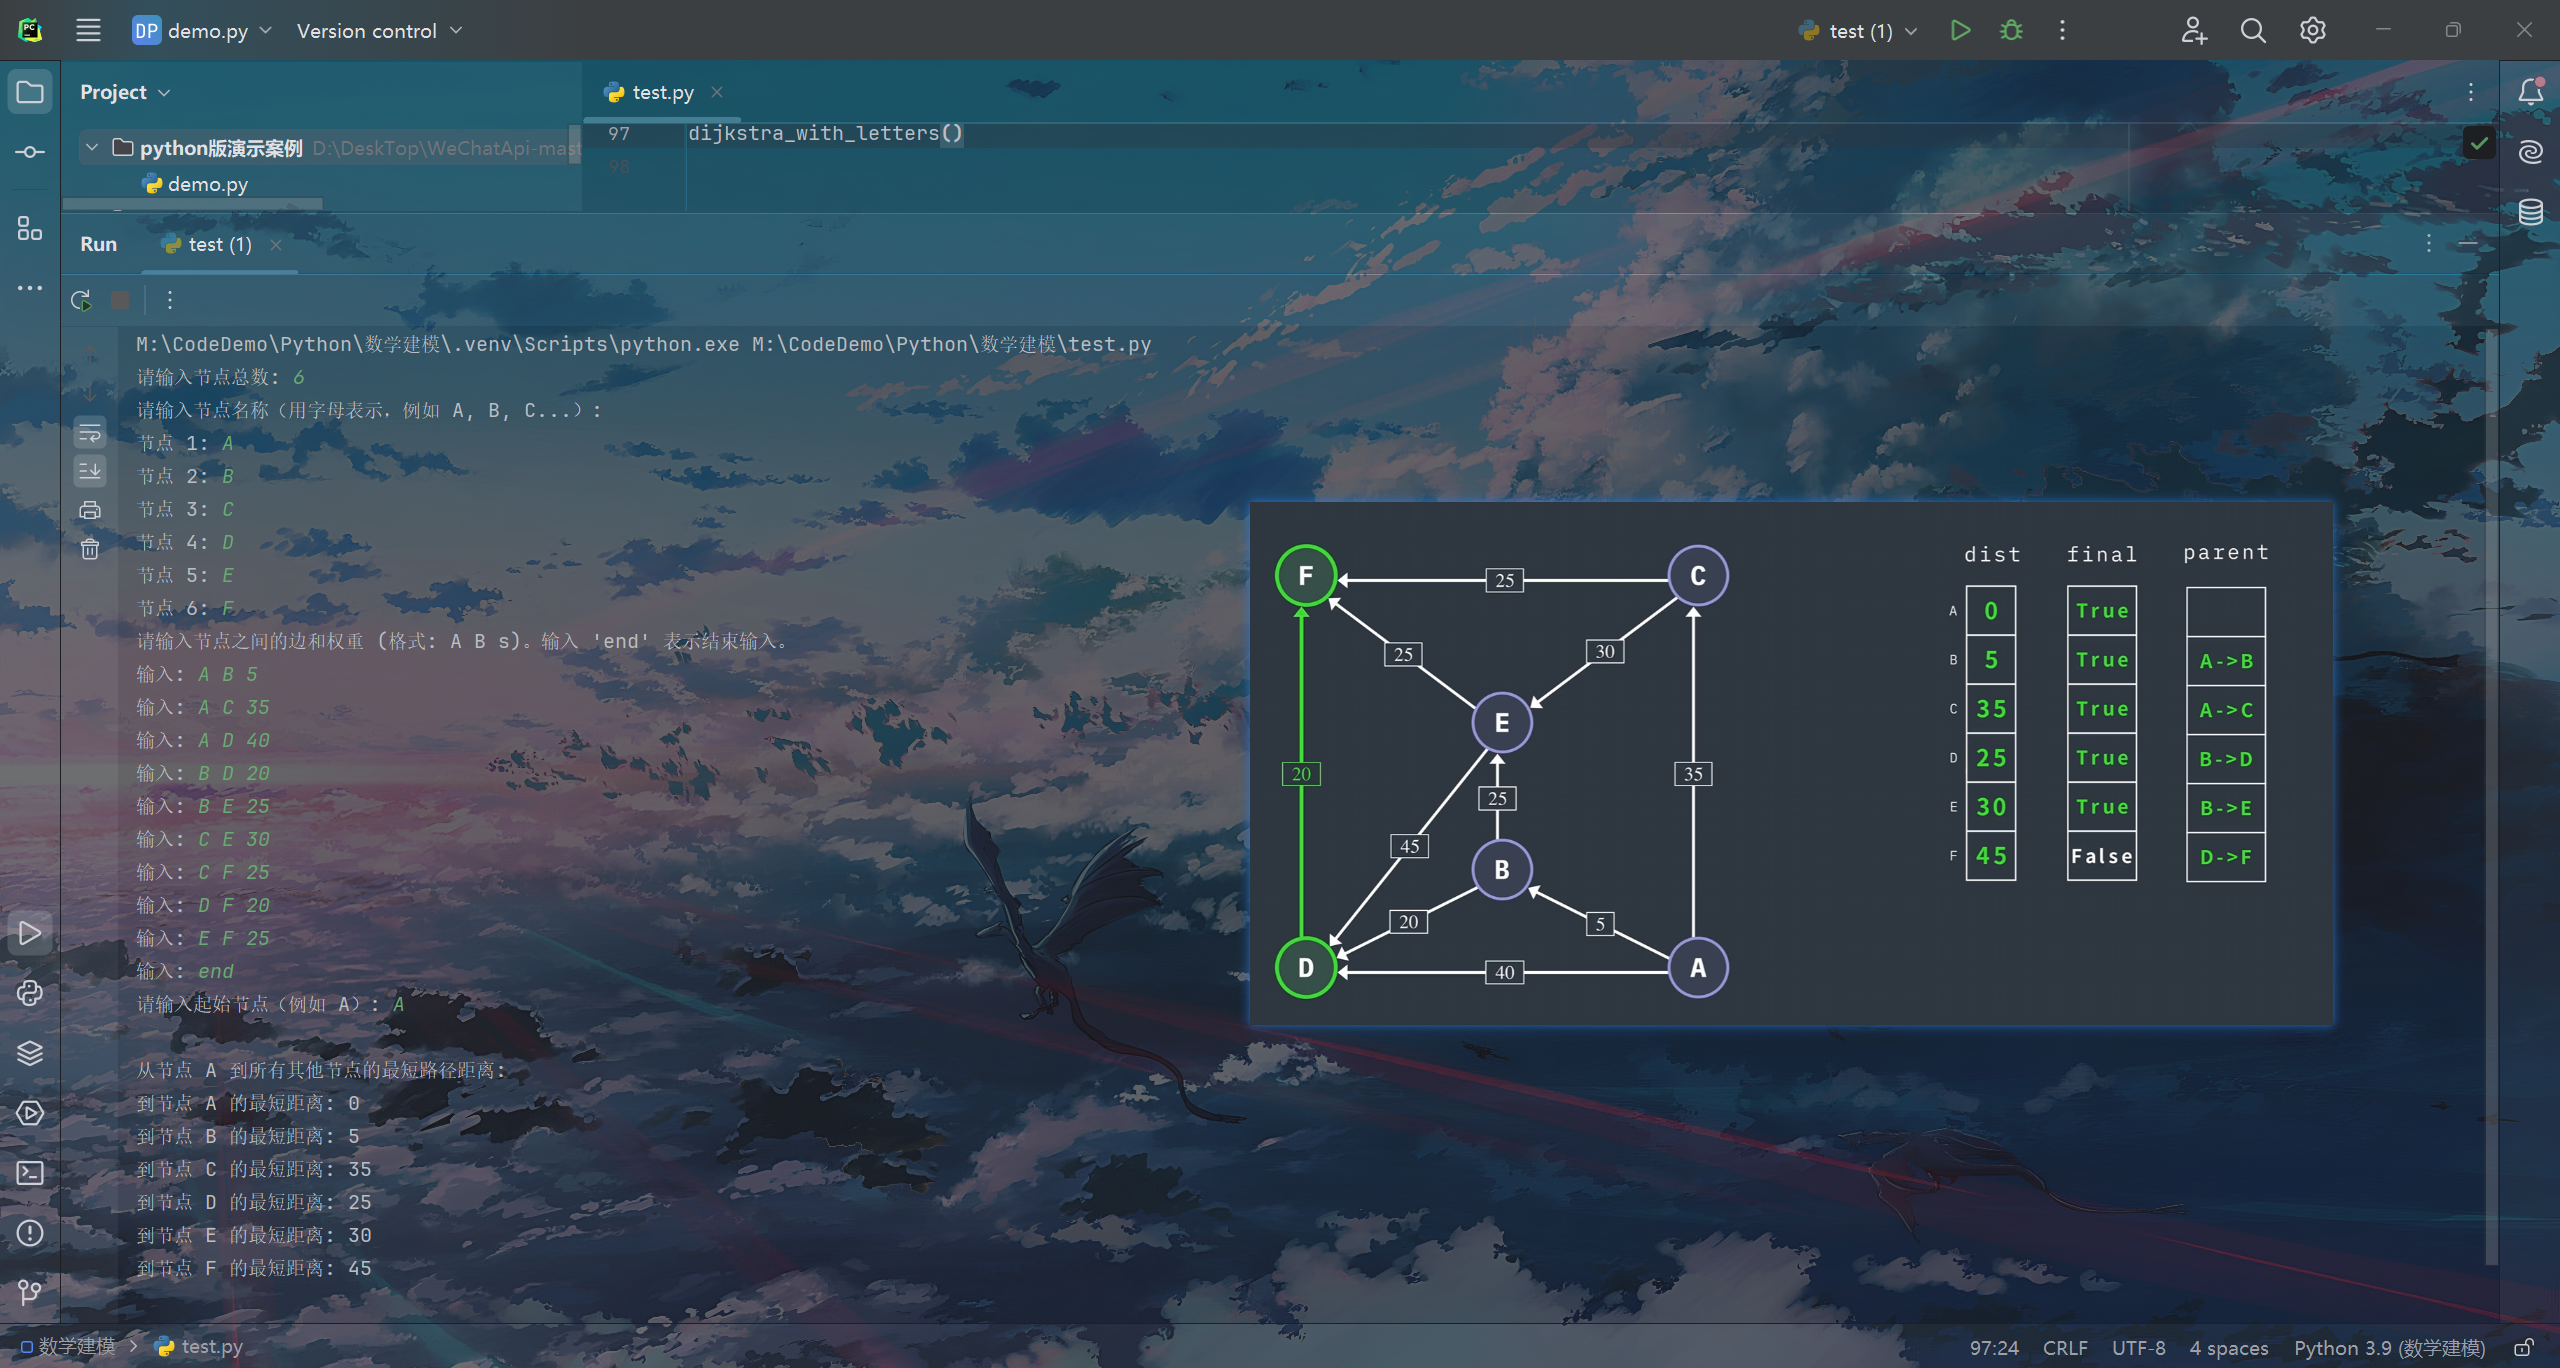Open more actions menu beside debug button
The height and width of the screenshot is (1368, 2560).
tap(2062, 30)
